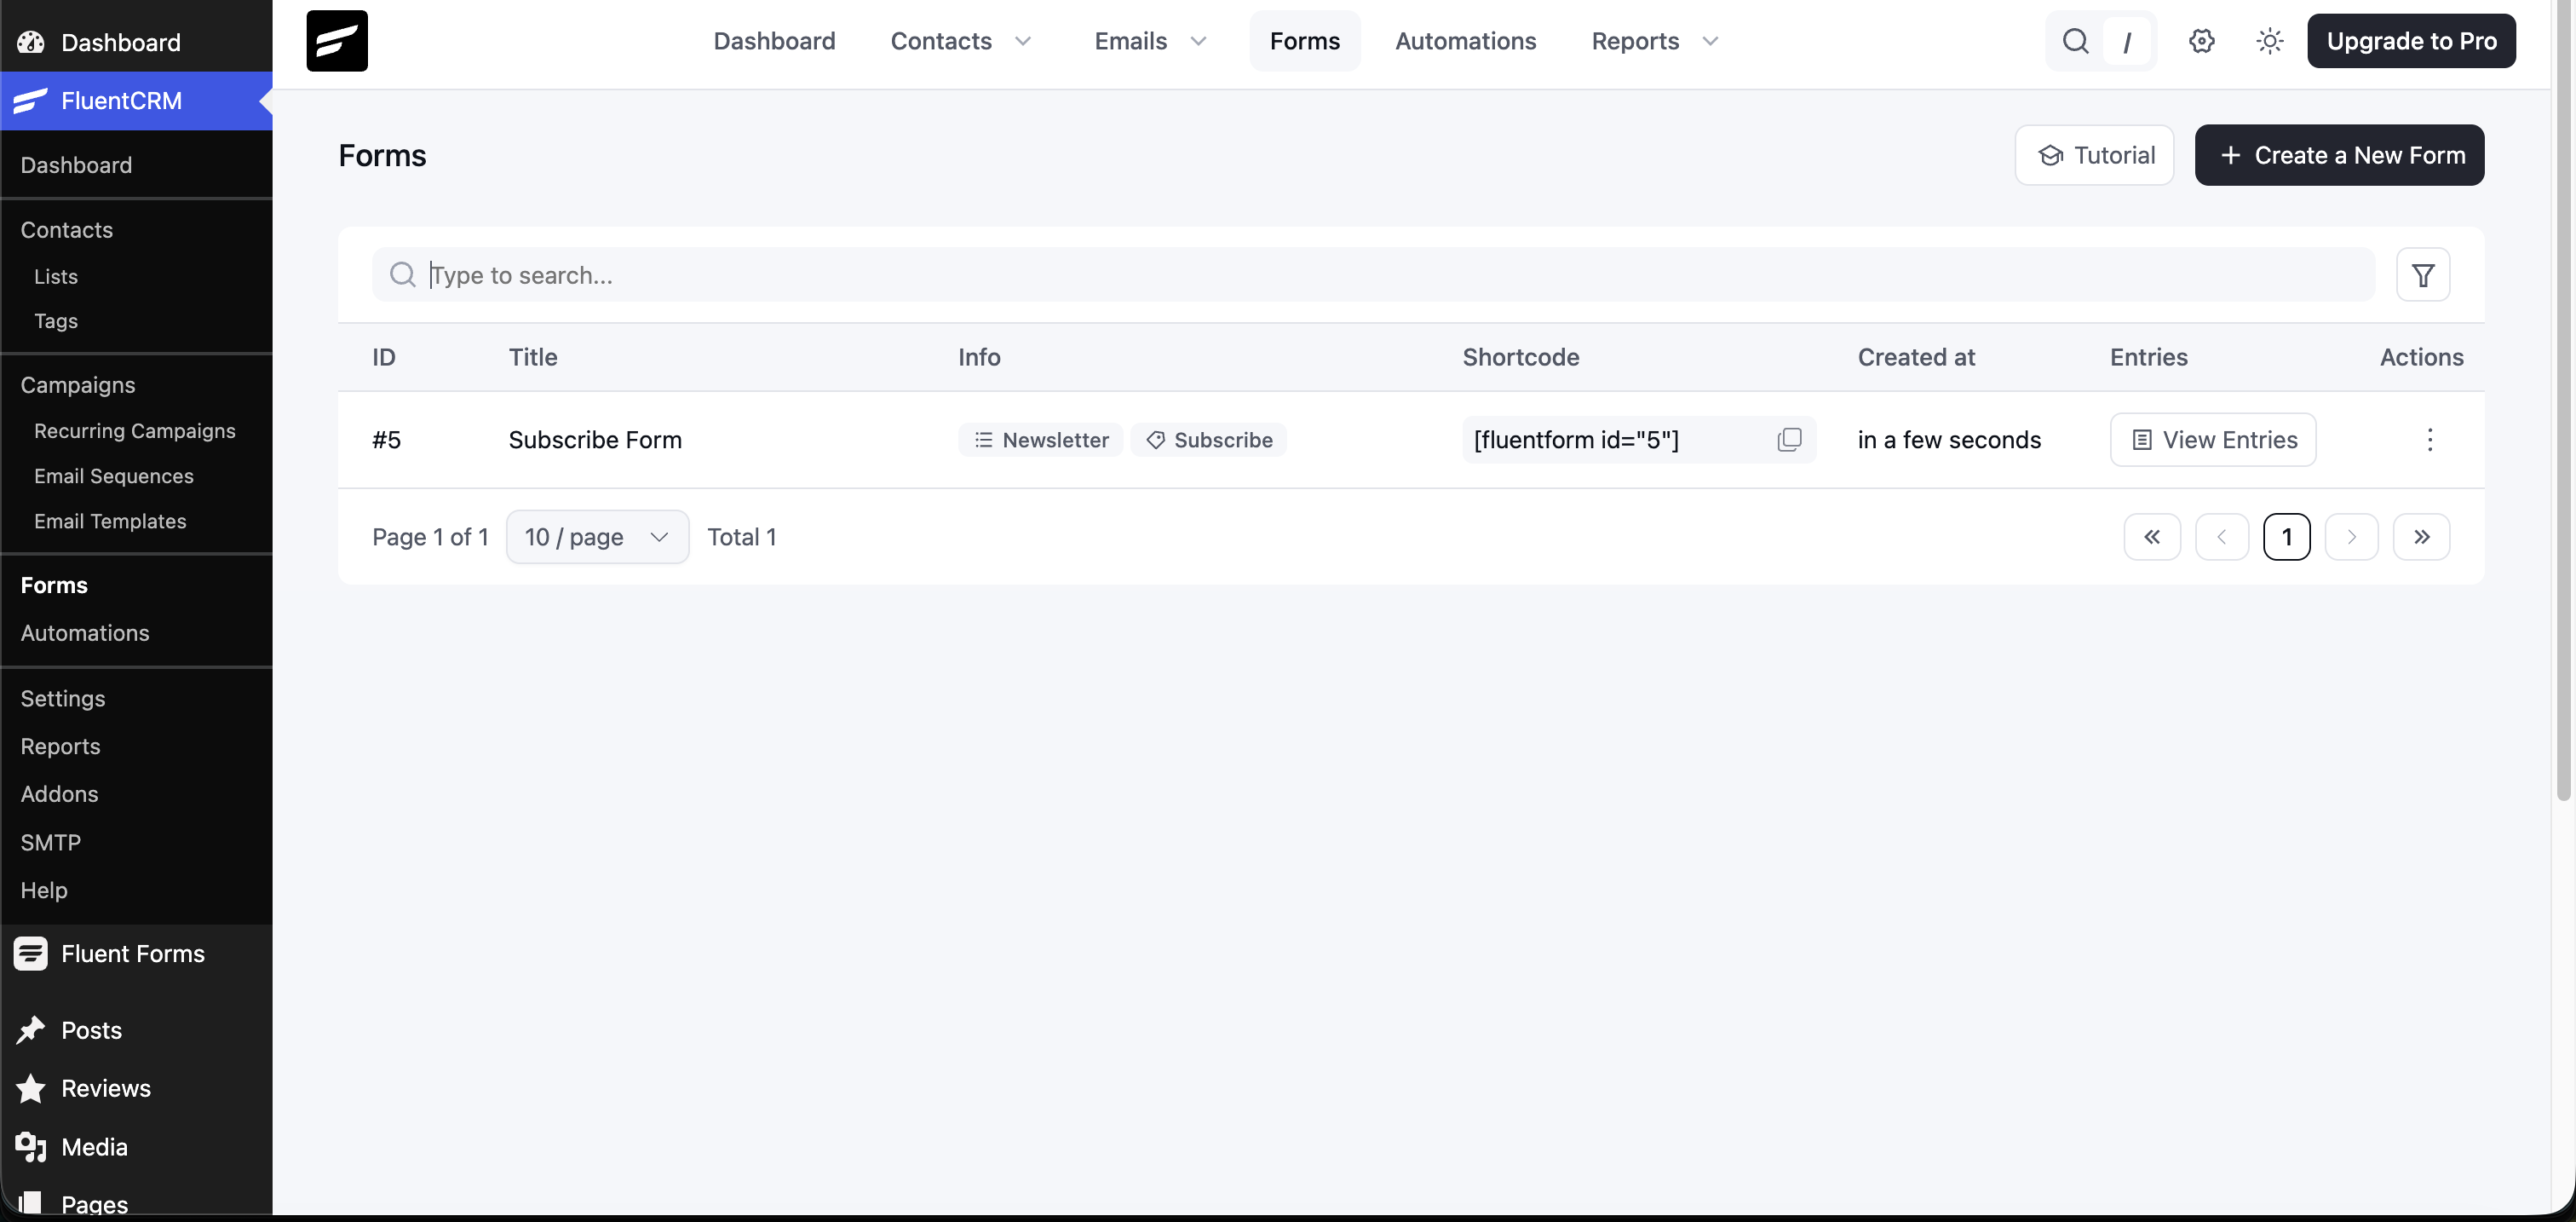
Task: Click the vertical page scrollbar
Action: (x=2563, y=400)
